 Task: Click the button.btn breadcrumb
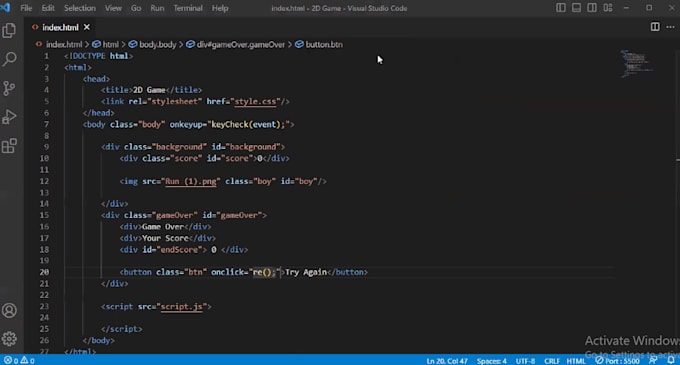324,45
